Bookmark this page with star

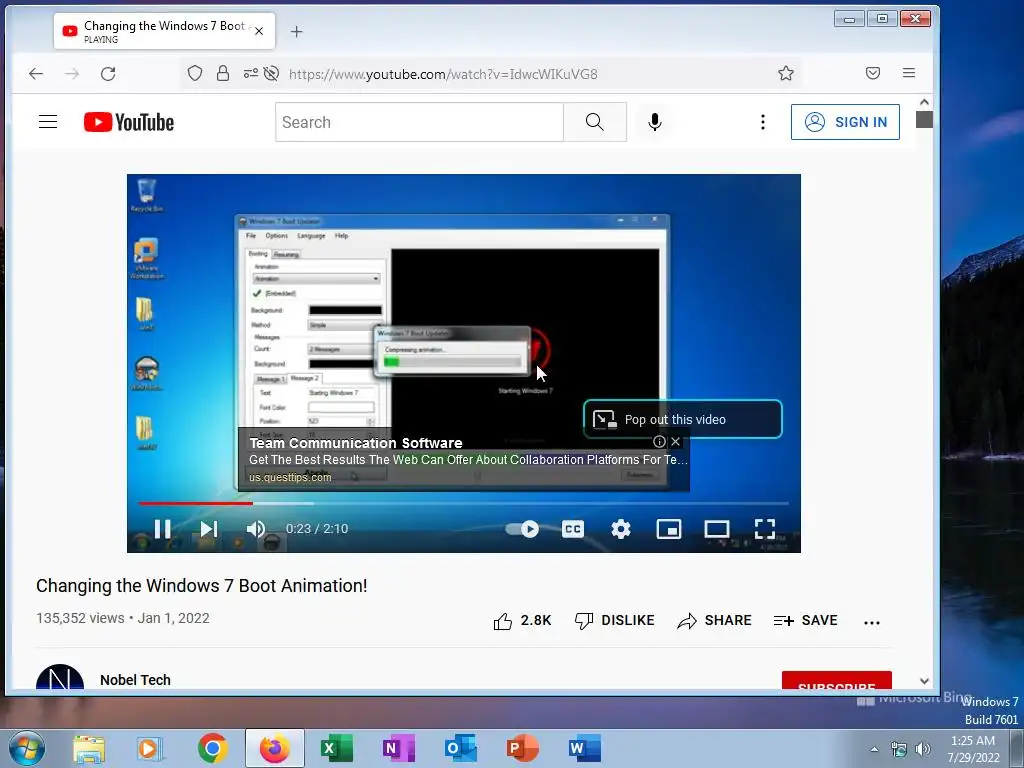[786, 73]
